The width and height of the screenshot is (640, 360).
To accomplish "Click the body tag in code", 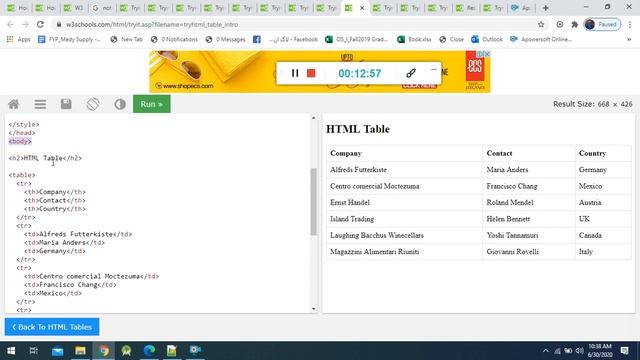I will coord(20,141).
